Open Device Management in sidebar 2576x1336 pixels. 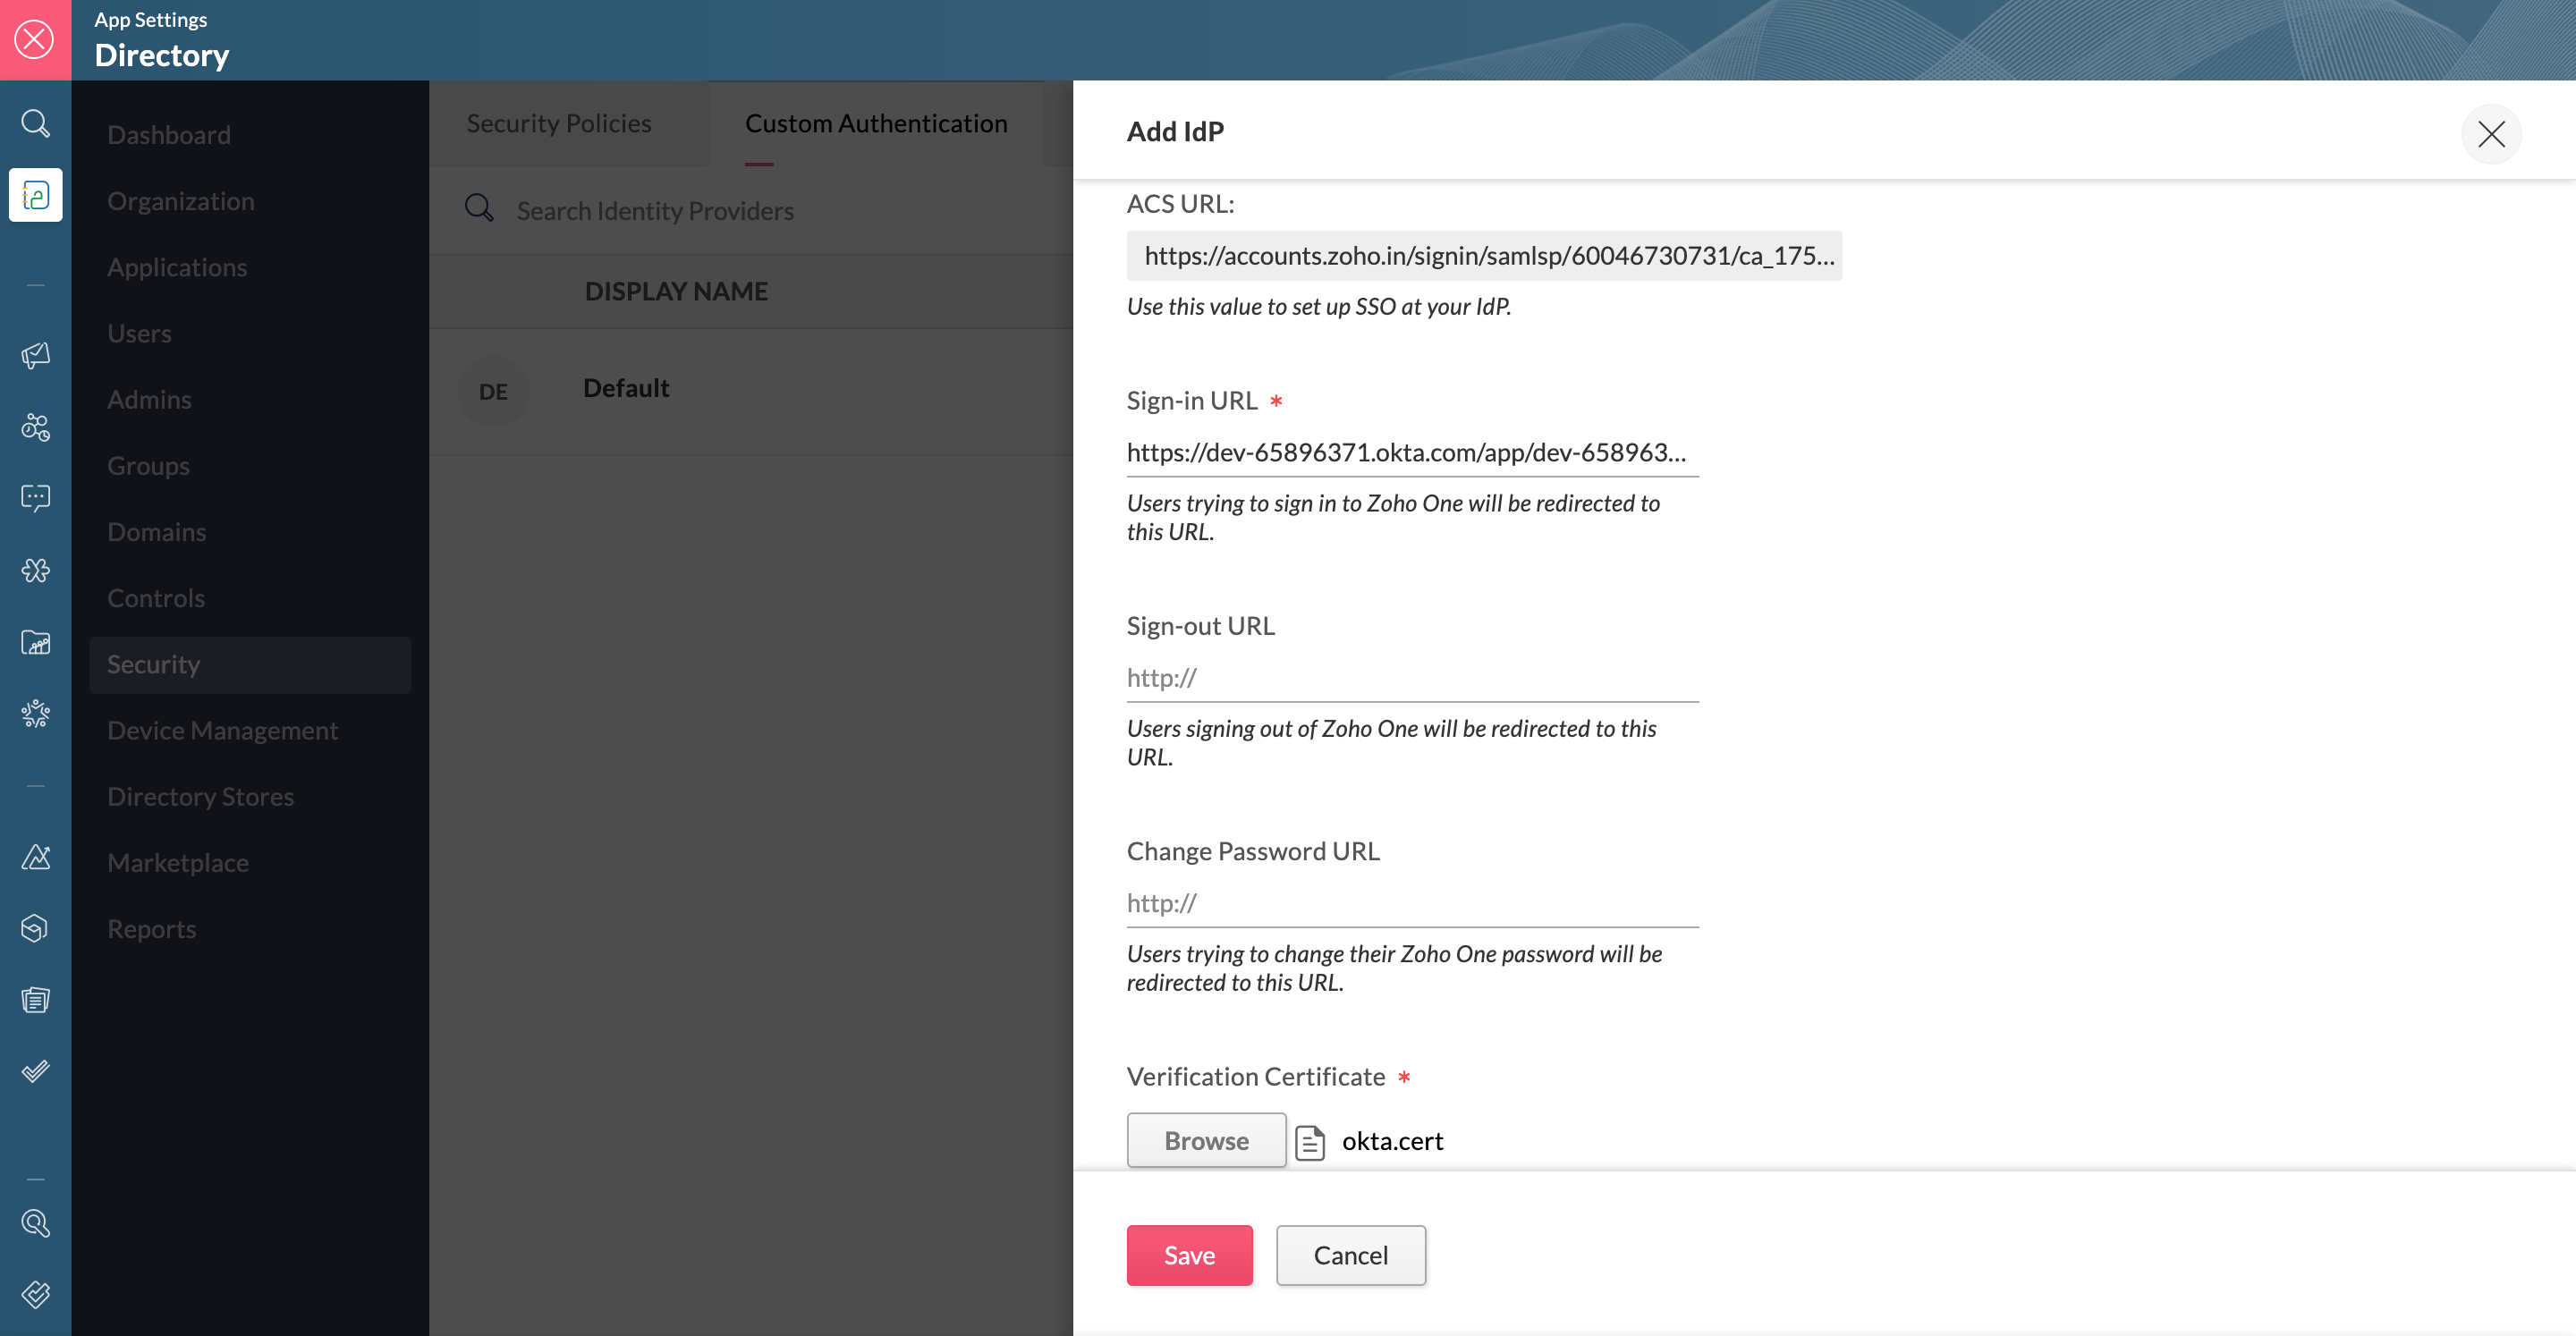click(222, 730)
